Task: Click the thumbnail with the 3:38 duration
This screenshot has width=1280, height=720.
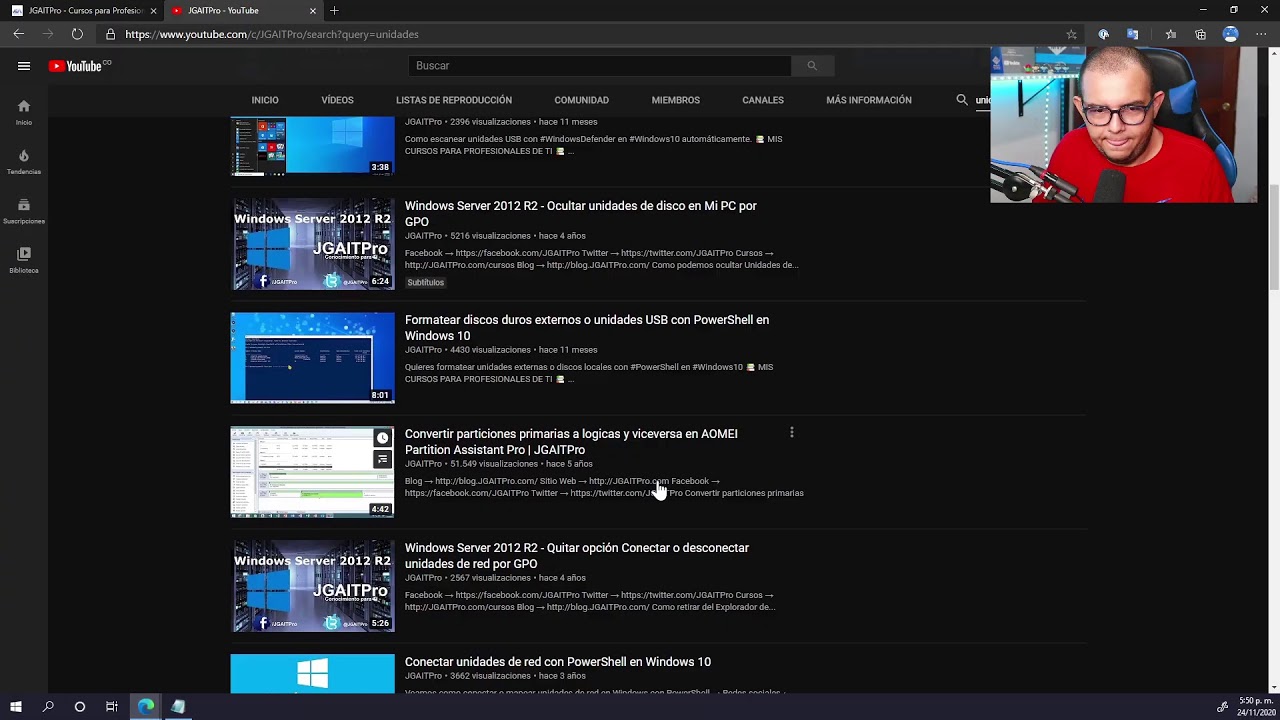Action: tap(313, 146)
